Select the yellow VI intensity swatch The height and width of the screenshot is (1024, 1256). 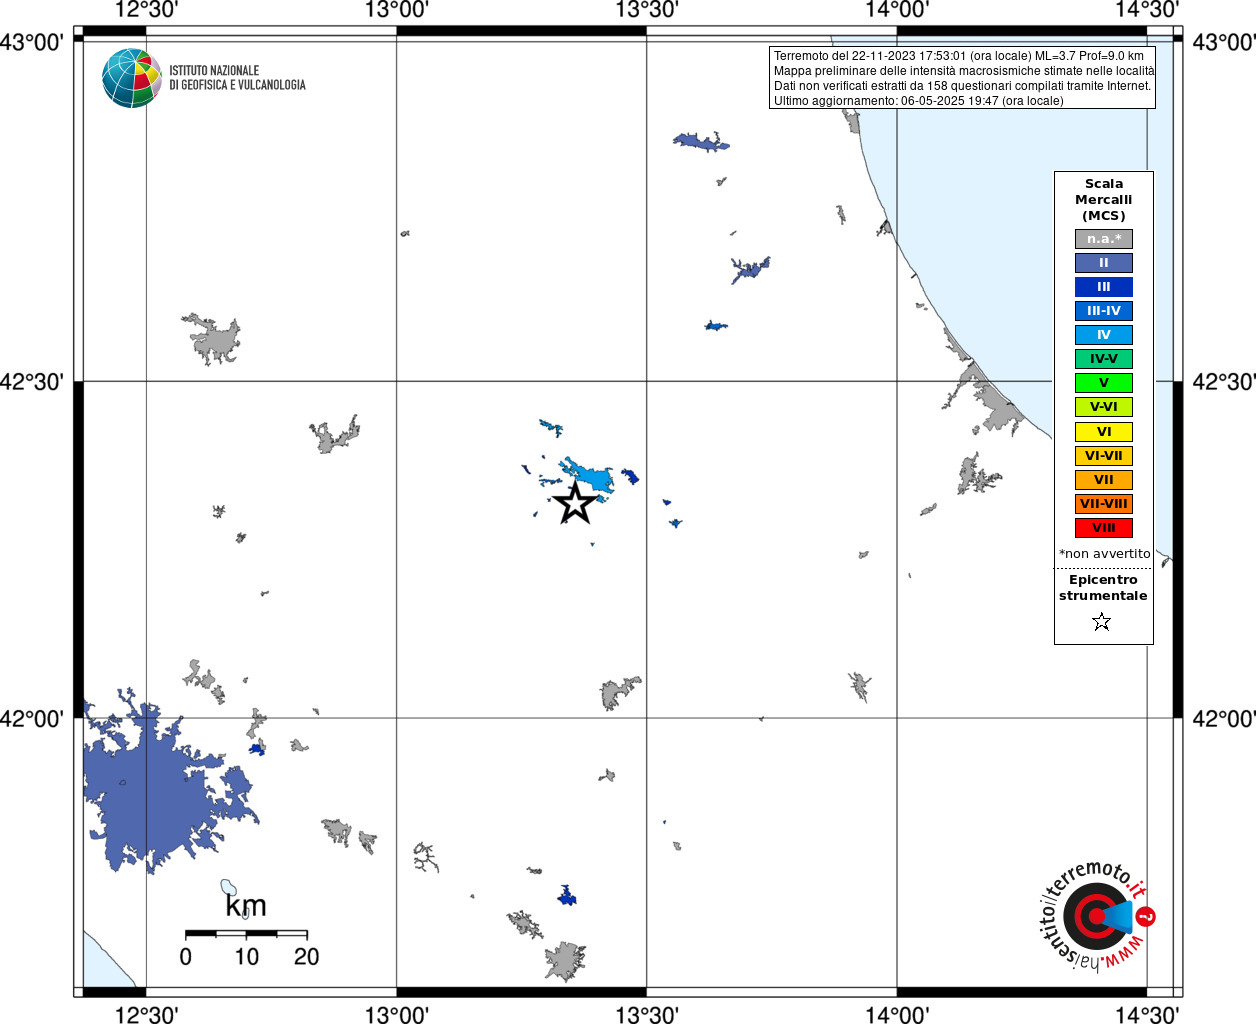click(x=1104, y=432)
